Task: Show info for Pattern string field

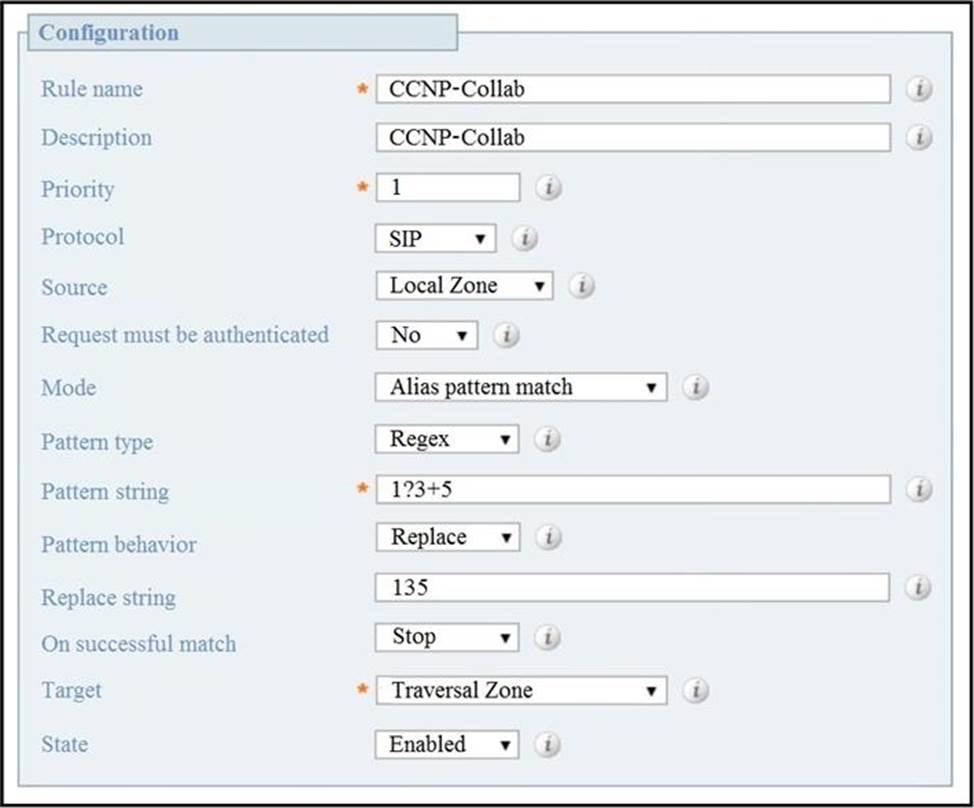Action: (919, 489)
